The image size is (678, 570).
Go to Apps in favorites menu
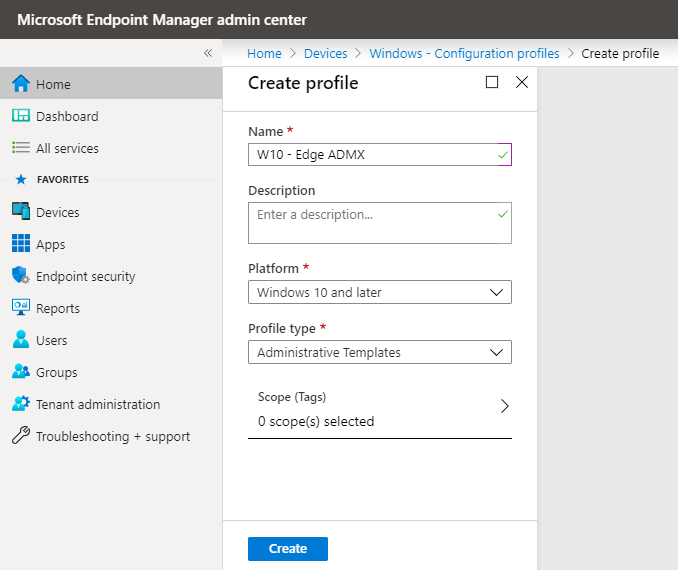click(x=111, y=244)
